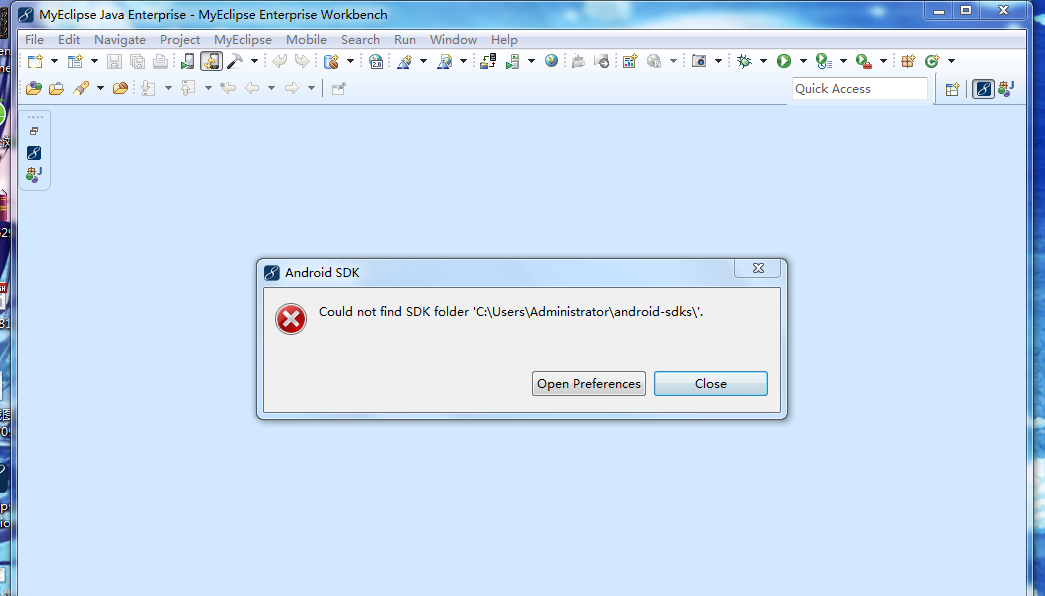The height and width of the screenshot is (596, 1045).
Task: Click the highlighted mobile sync phone icon
Action: 211,61
